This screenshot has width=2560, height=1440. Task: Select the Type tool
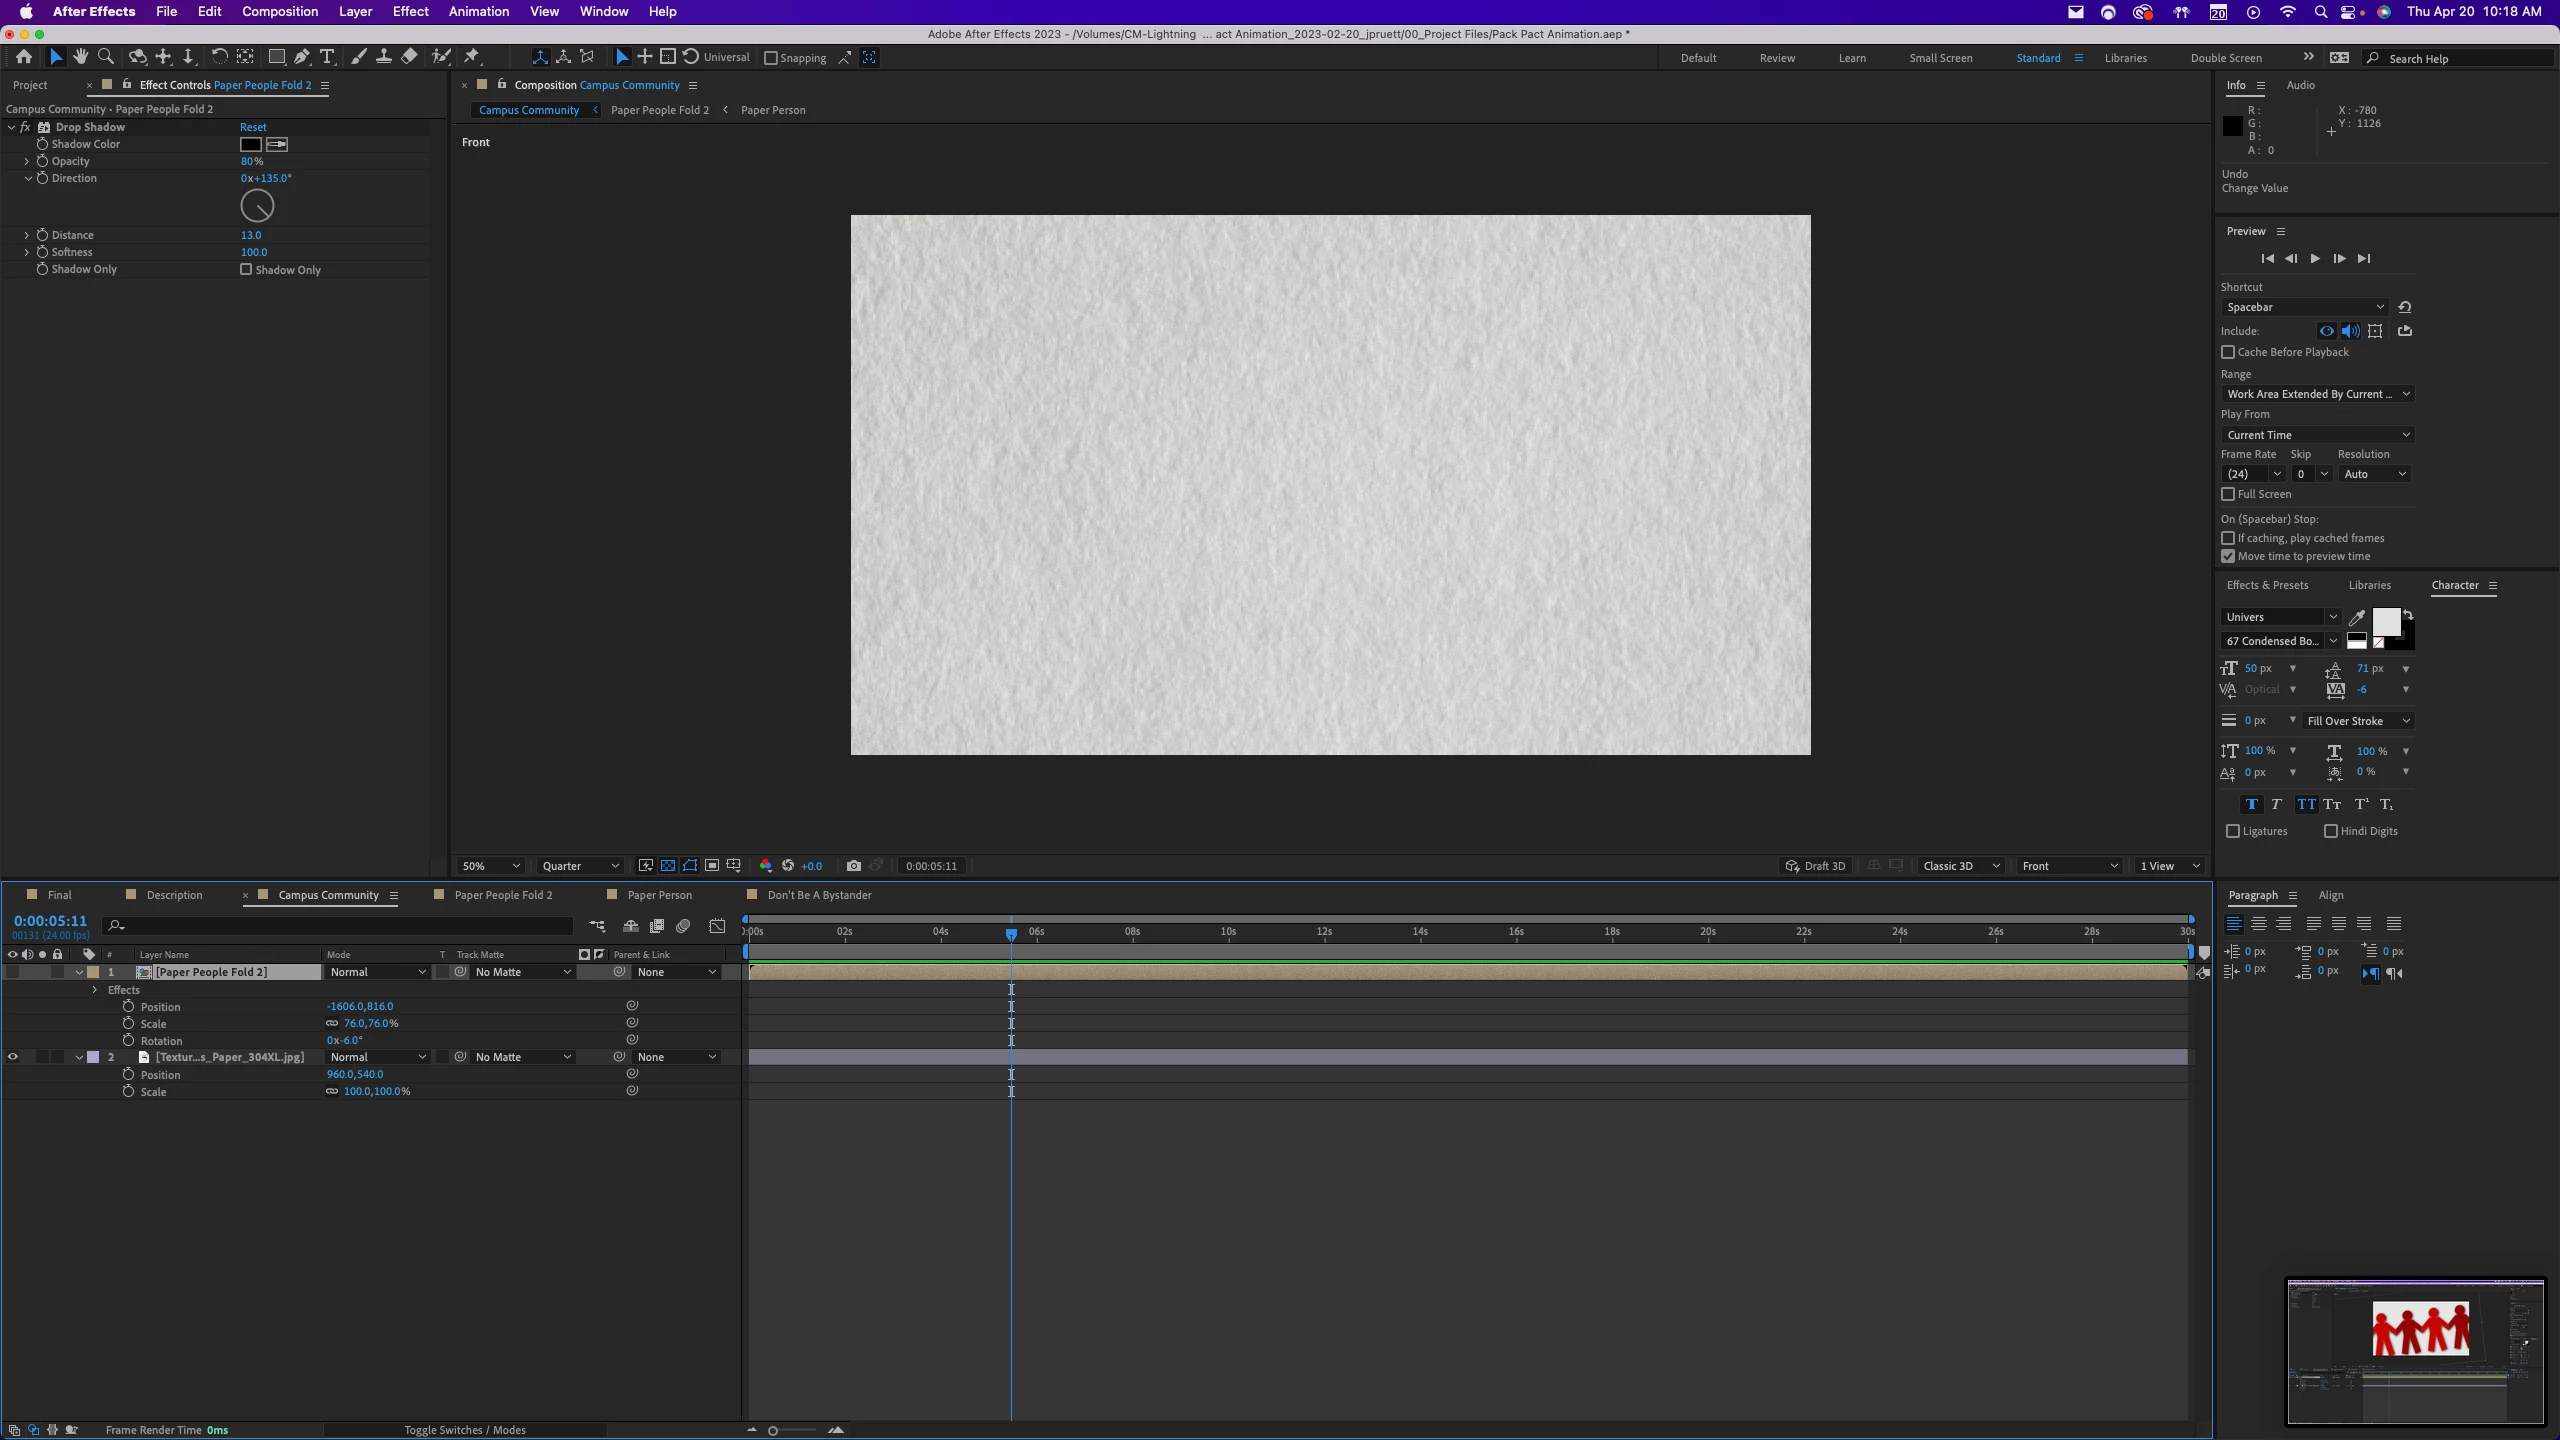pyautogui.click(x=327, y=57)
